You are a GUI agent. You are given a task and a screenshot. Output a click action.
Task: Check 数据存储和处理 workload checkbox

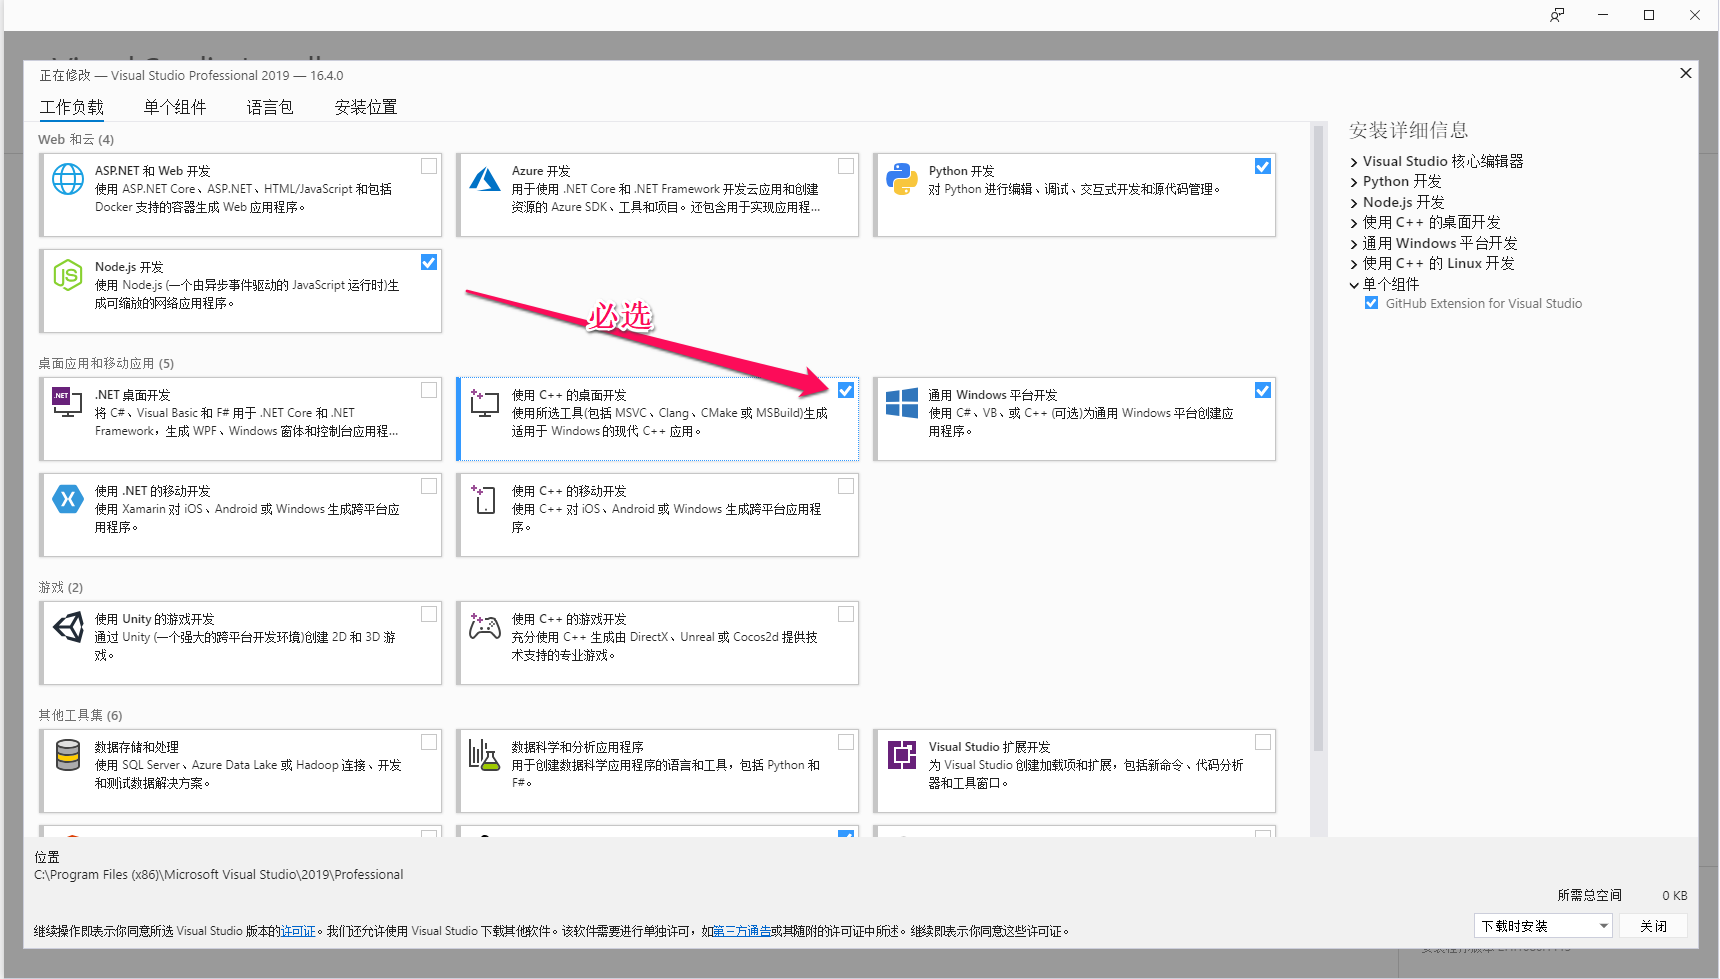pos(429,742)
